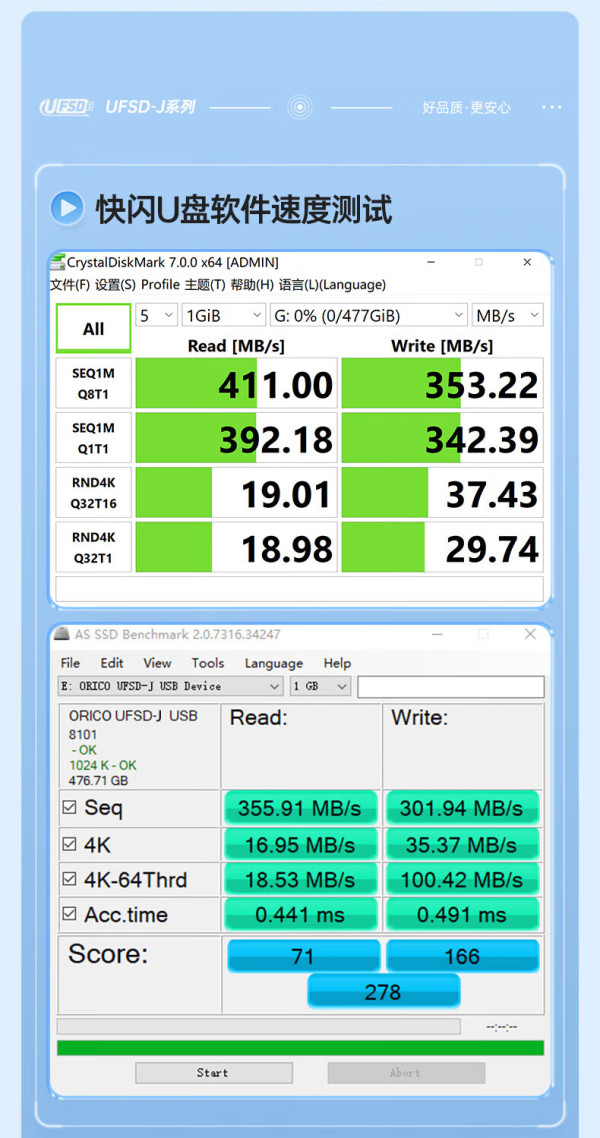
Task: Click the 0.491 ms write access time
Action: tap(462, 914)
